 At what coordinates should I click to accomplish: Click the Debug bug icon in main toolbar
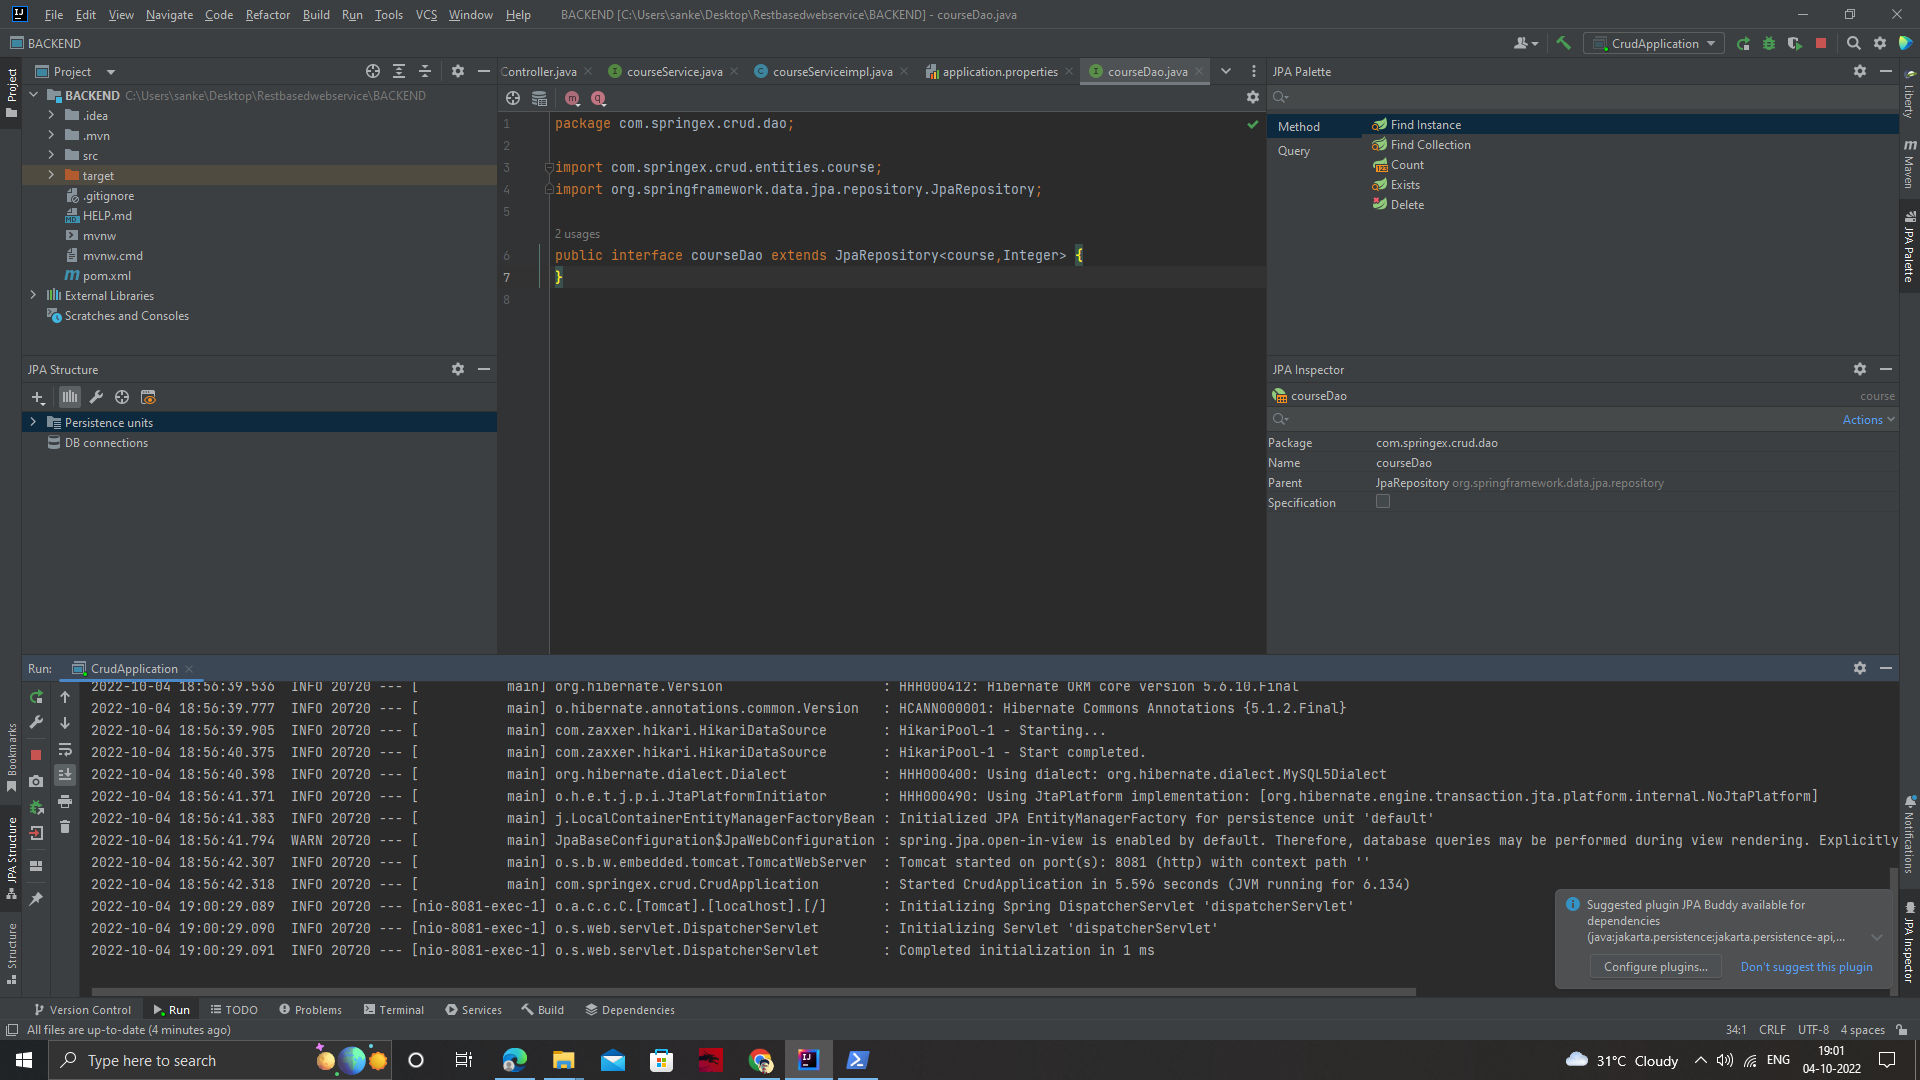click(1769, 43)
